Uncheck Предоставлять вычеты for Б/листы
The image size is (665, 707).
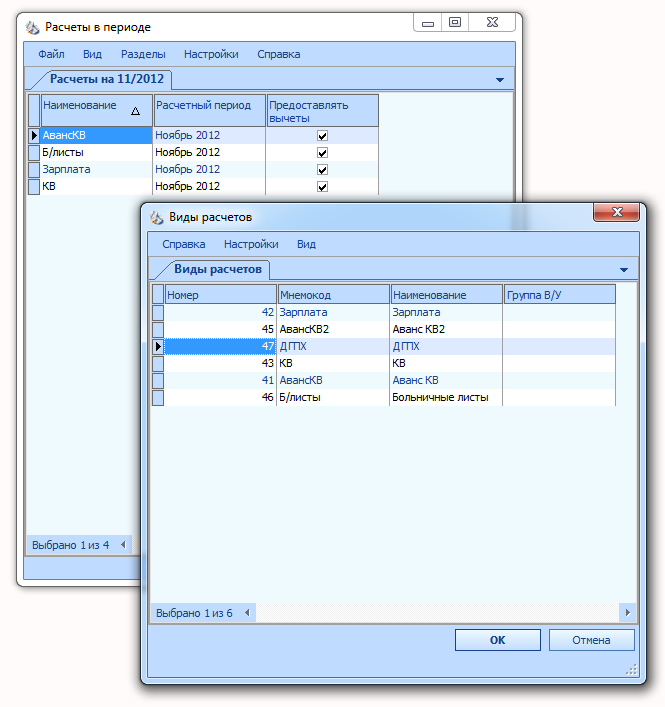[x=322, y=153]
